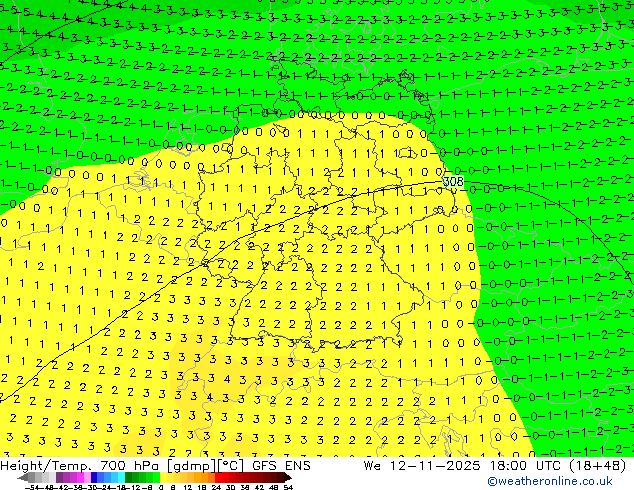
Task: Click the date 'We 12-11-2025' text
Action: [x=424, y=465]
